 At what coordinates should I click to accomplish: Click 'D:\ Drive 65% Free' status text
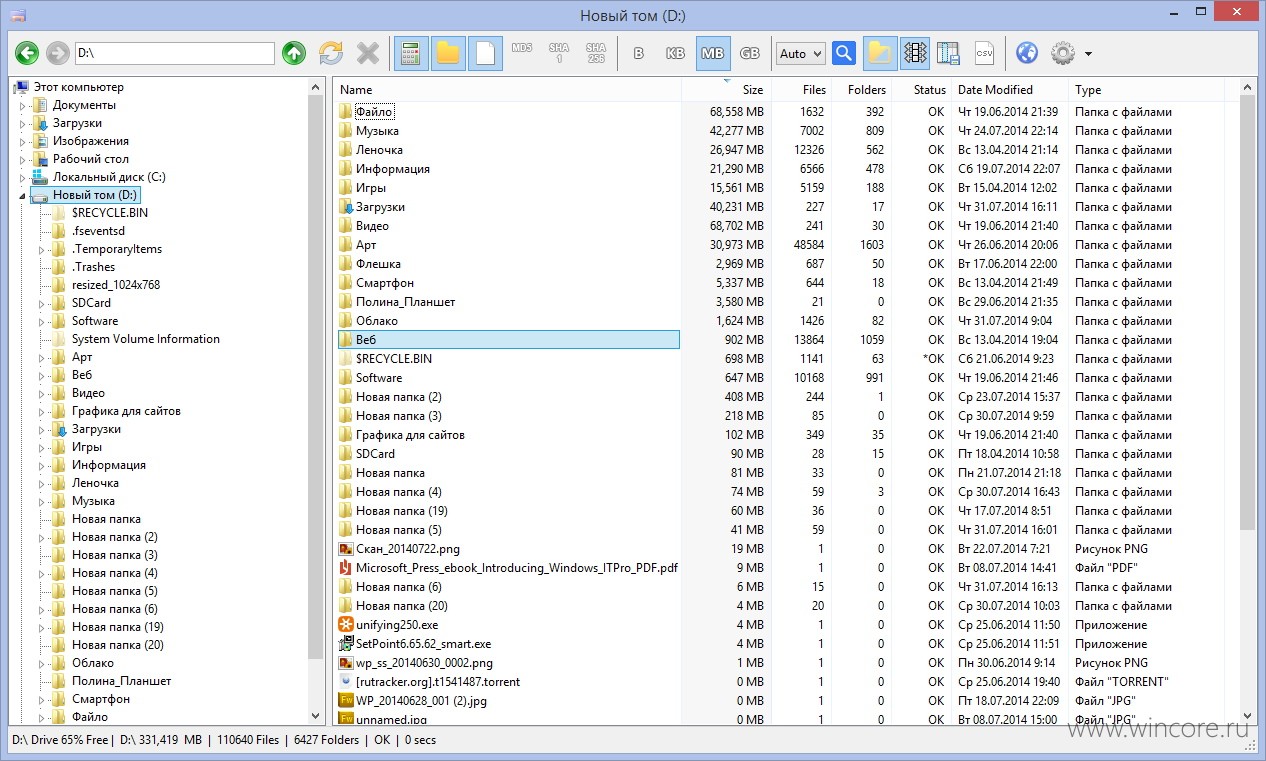coord(59,741)
